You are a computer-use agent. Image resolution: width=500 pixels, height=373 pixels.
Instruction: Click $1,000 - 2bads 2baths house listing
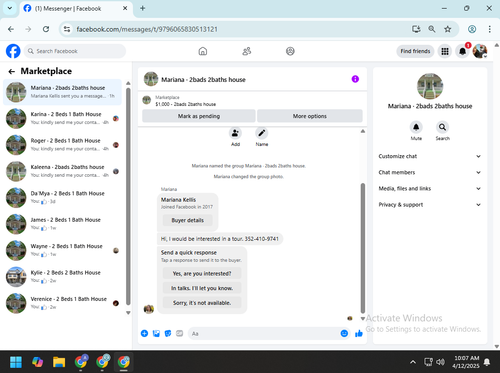coord(185,104)
